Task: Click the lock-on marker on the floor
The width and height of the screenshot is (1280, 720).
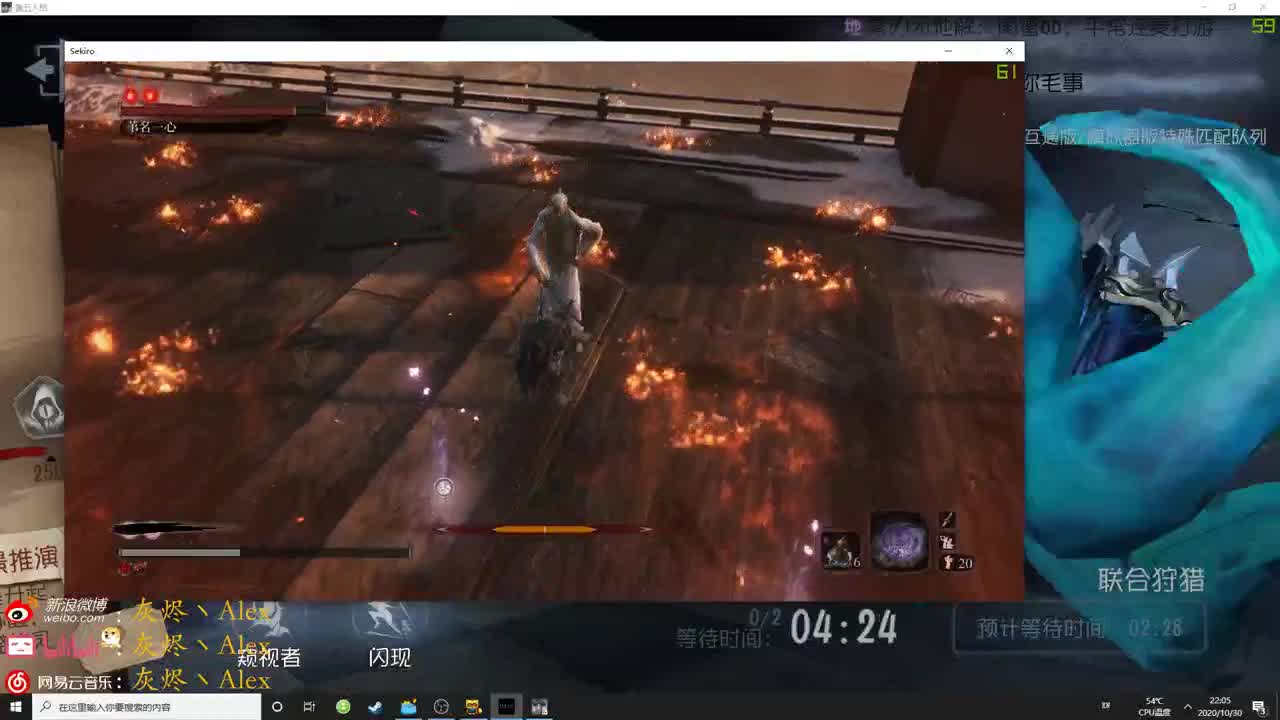Action: tap(444, 487)
